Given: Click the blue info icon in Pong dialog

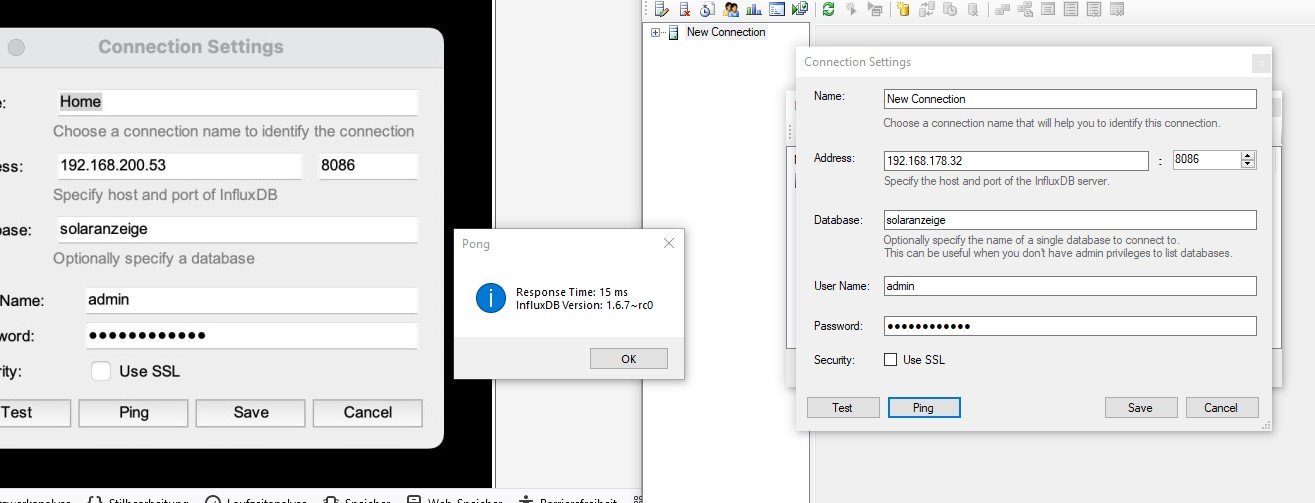Looking at the screenshot, I should point(490,298).
